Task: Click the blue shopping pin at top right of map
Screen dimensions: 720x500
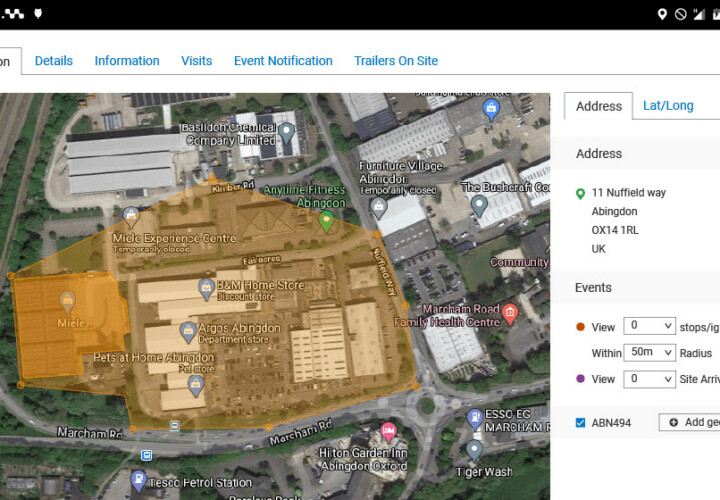Action: pos(491,110)
